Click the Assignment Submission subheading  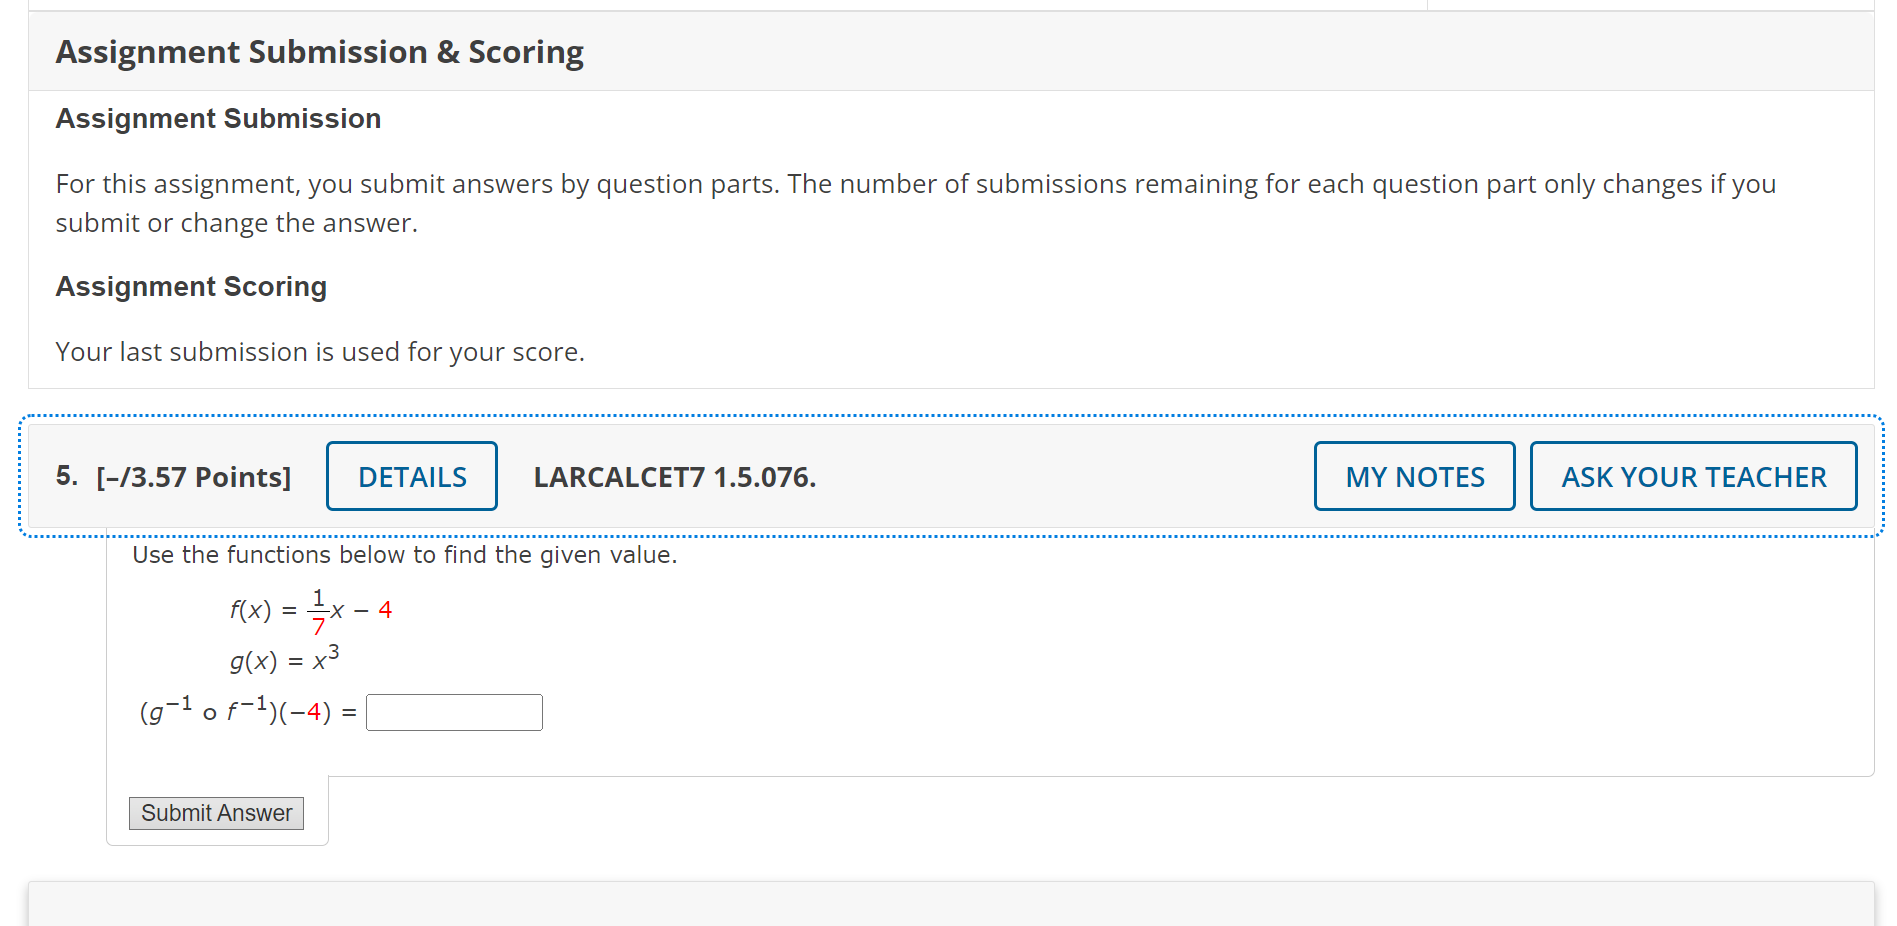click(218, 118)
